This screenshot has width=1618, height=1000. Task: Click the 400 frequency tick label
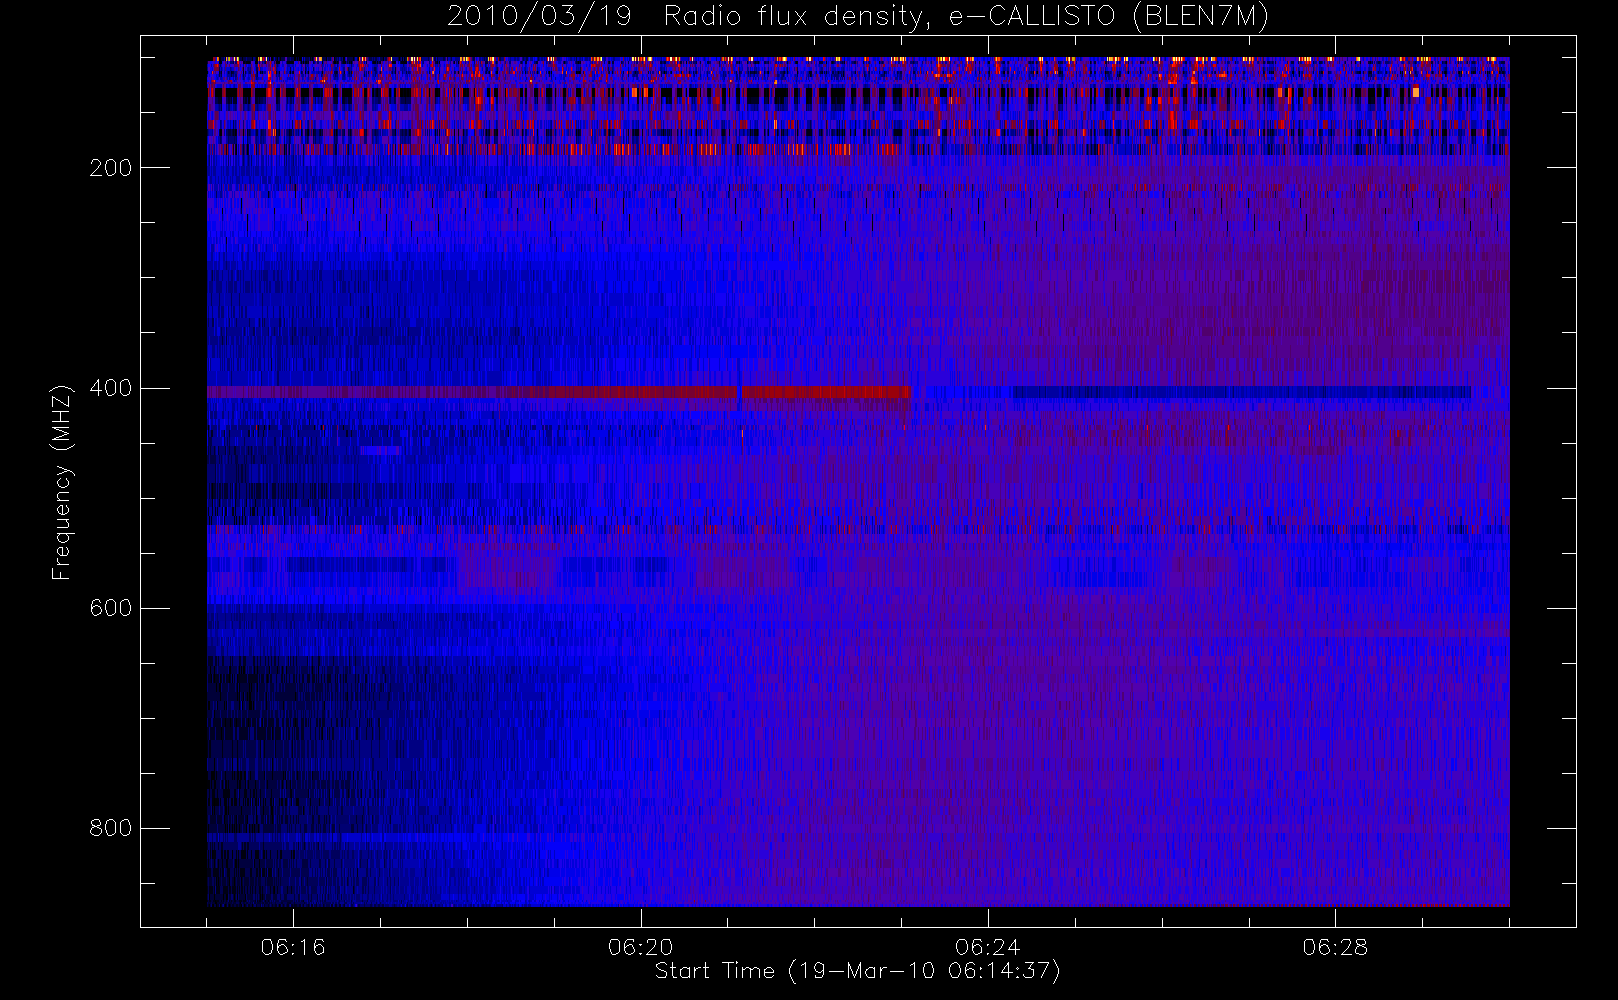pyautogui.click(x=110, y=388)
